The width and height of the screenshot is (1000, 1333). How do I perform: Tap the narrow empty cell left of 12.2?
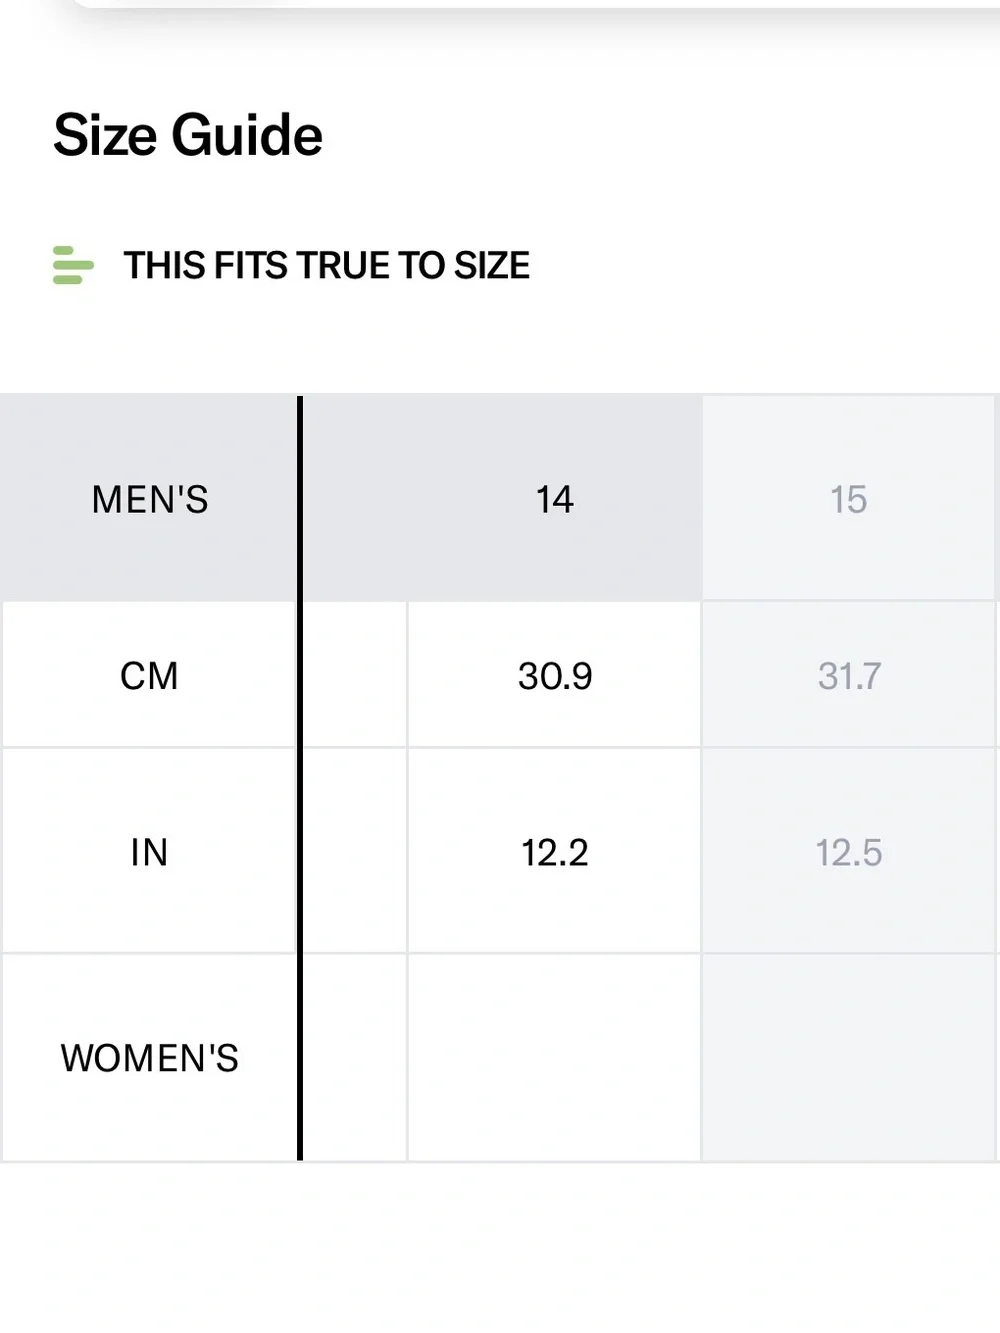click(x=355, y=852)
